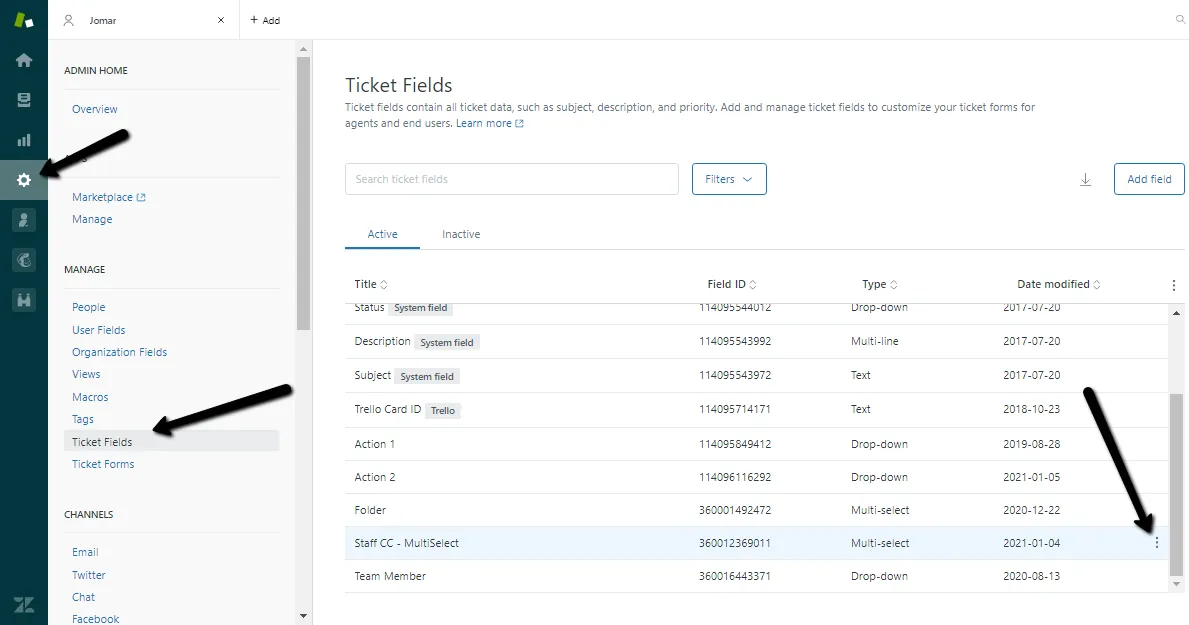Click the search magnifier icon at top right
Image resolution: width=1189 pixels, height=625 pixels.
tap(1180, 20)
